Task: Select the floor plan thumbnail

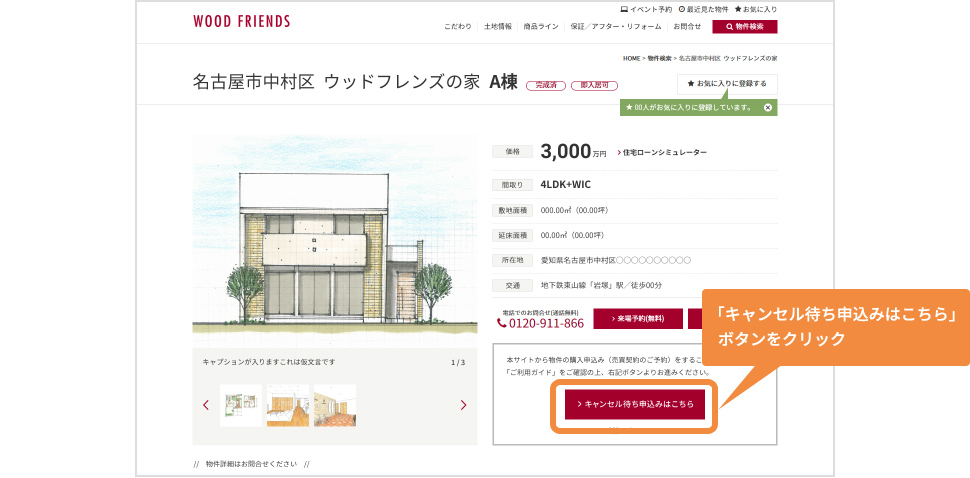Action: click(x=241, y=406)
